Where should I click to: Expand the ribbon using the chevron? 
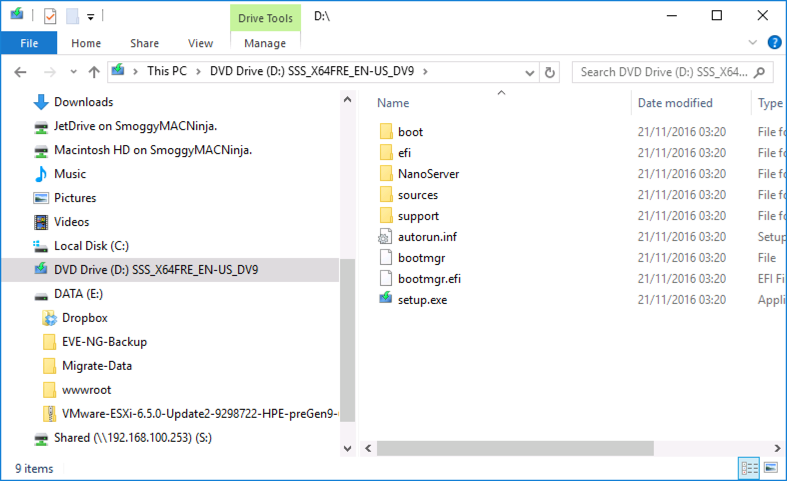tap(752, 42)
